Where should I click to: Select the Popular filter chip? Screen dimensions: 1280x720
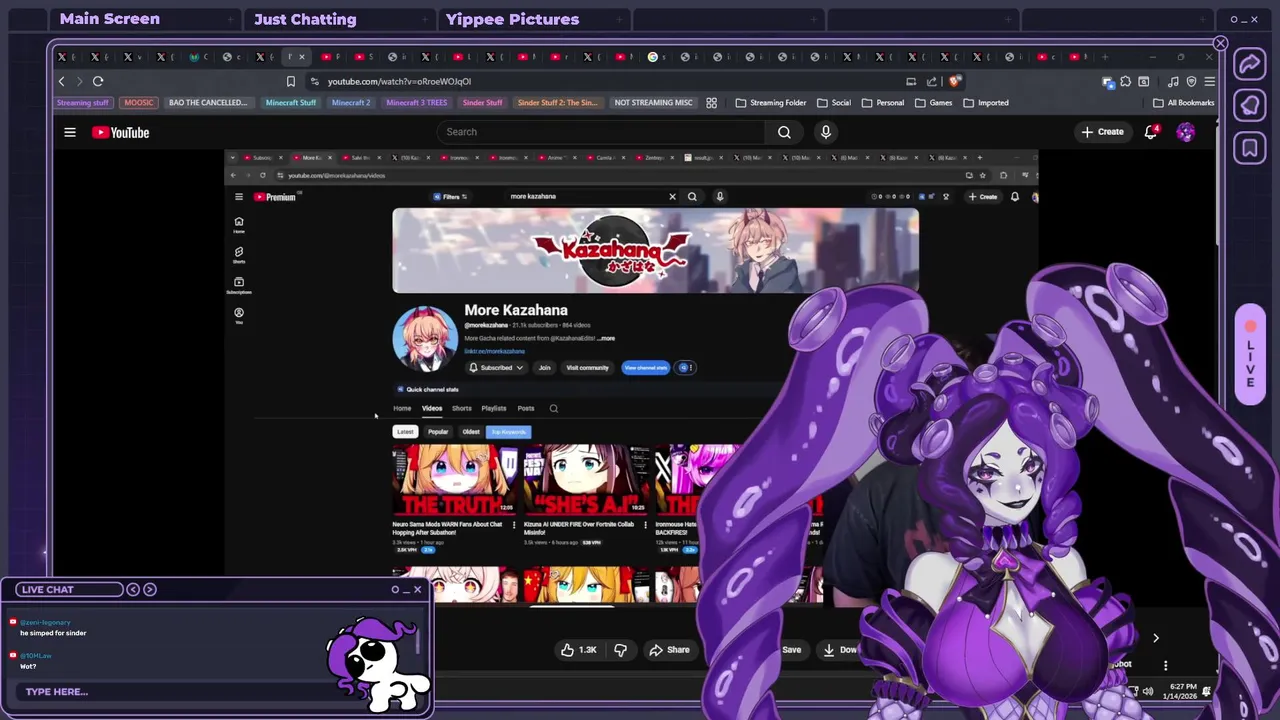tap(438, 432)
